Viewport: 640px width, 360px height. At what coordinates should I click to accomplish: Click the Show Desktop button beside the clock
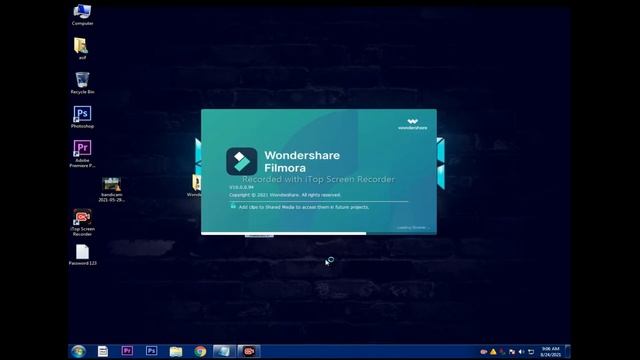coord(567,351)
